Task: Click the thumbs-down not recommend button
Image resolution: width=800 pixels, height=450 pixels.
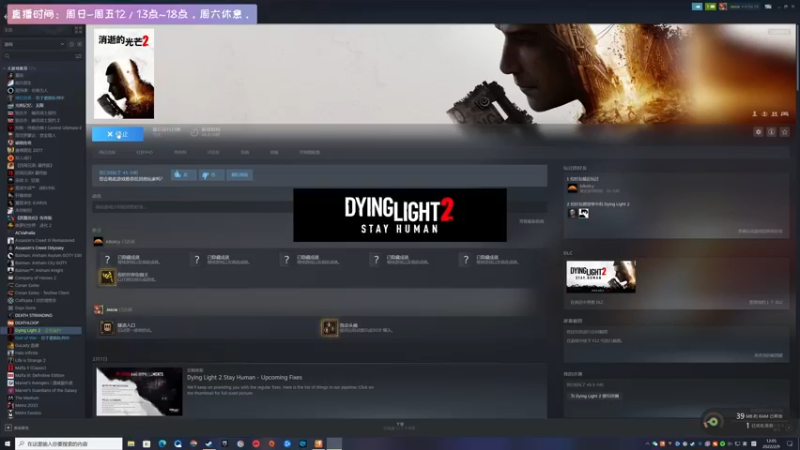Action: click(x=211, y=175)
